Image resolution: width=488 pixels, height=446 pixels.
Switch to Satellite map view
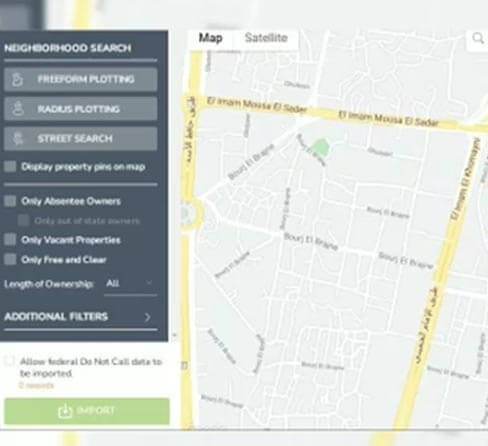coord(266,38)
